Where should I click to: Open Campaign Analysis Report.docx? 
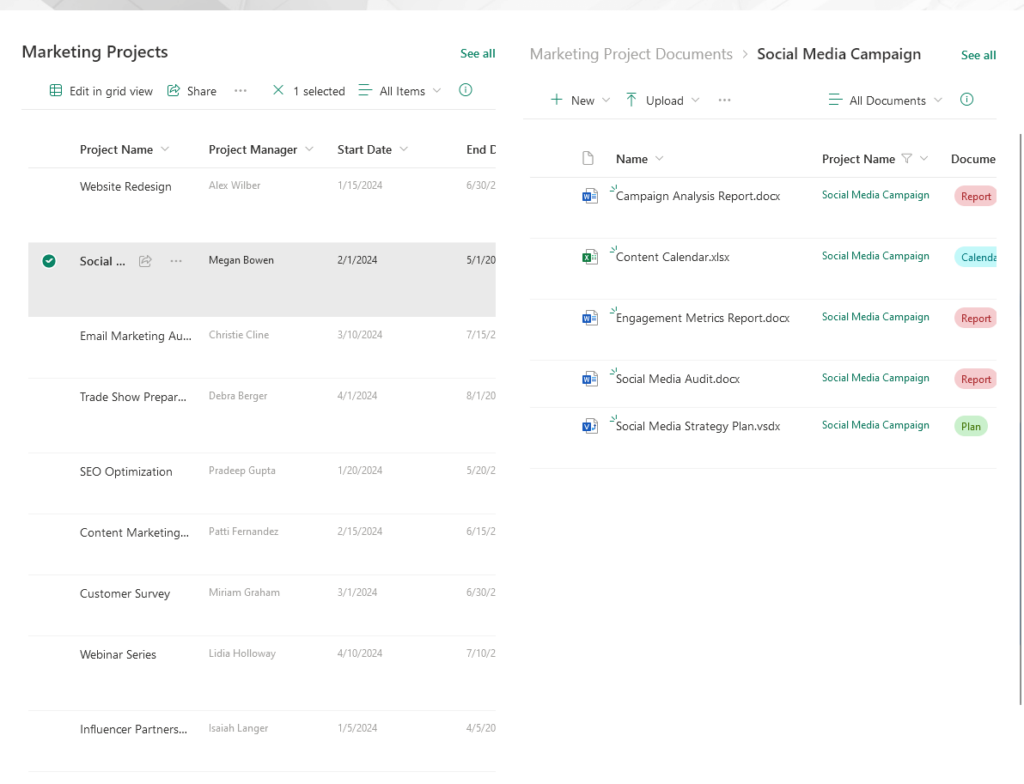pos(697,196)
